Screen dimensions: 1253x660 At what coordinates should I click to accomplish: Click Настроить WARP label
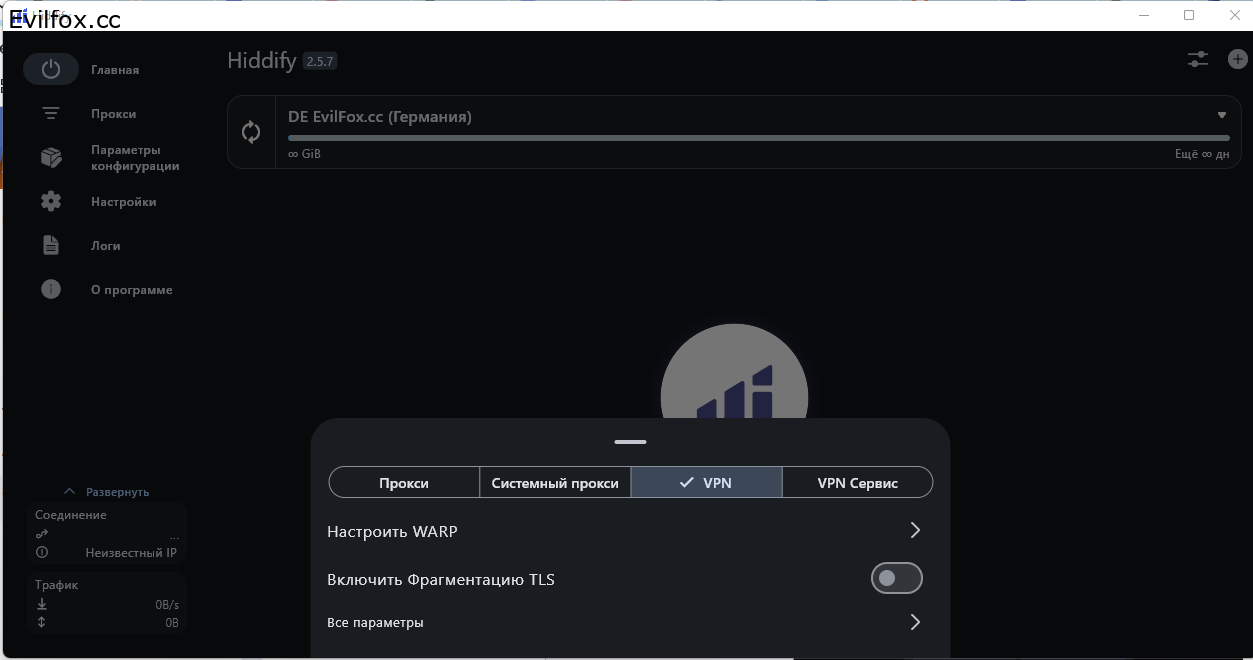coord(392,532)
